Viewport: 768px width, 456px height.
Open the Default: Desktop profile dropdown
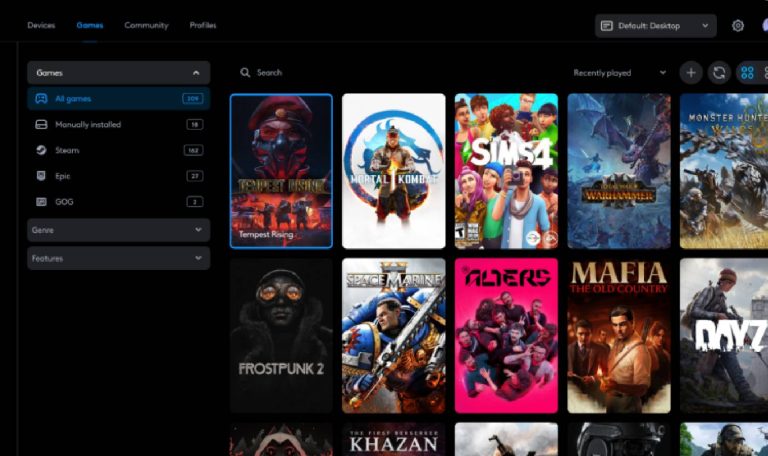(x=655, y=25)
